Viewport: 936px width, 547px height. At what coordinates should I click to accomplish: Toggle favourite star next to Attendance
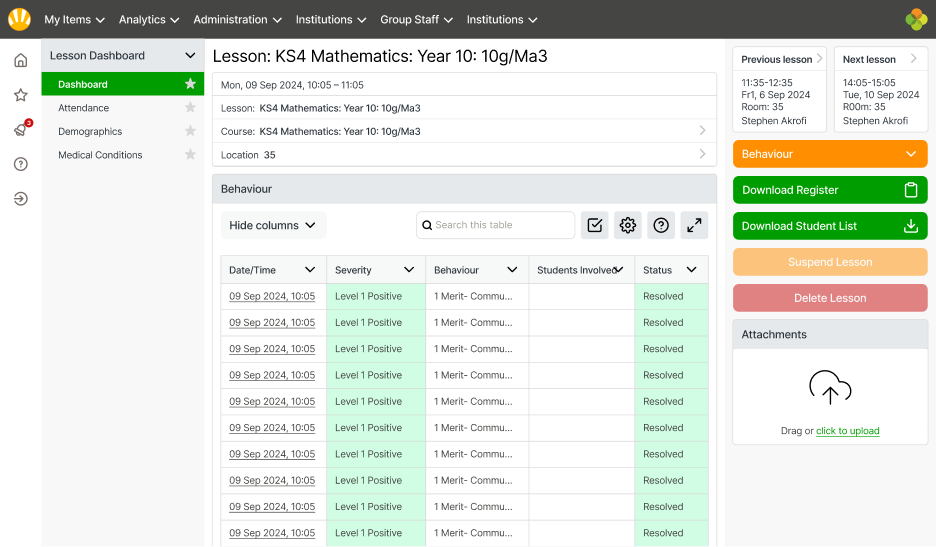[190, 108]
